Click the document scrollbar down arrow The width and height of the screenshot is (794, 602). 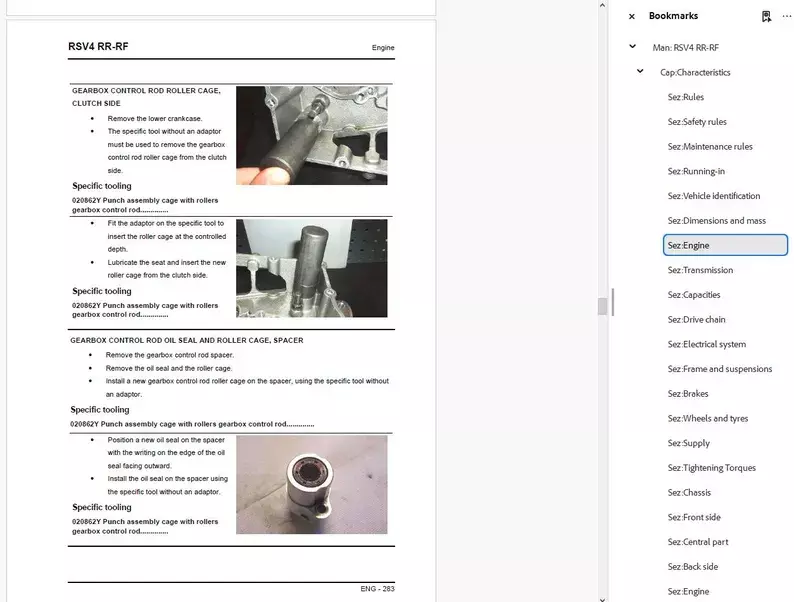click(602, 596)
